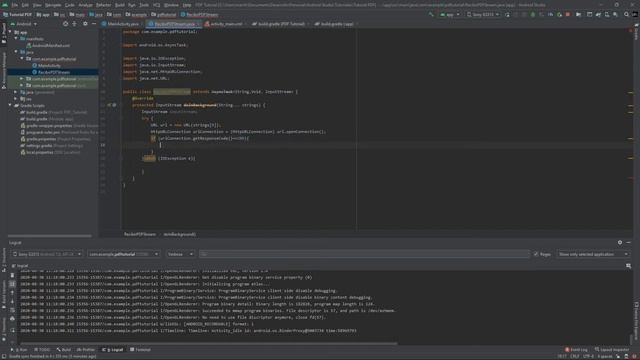This screenshot has height=360, width=640.
Task: Switch to build.gradle (PDF Tutorial) tab
Action: pos(280,24)
